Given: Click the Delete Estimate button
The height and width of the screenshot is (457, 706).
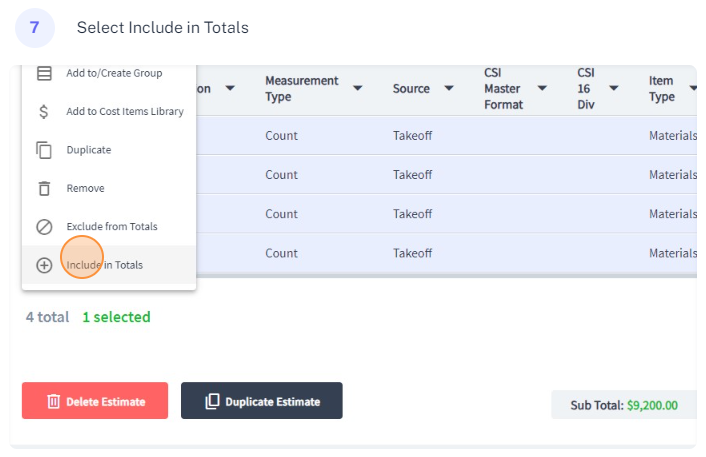Looking at the screenshot, I should tap(95, 401).
